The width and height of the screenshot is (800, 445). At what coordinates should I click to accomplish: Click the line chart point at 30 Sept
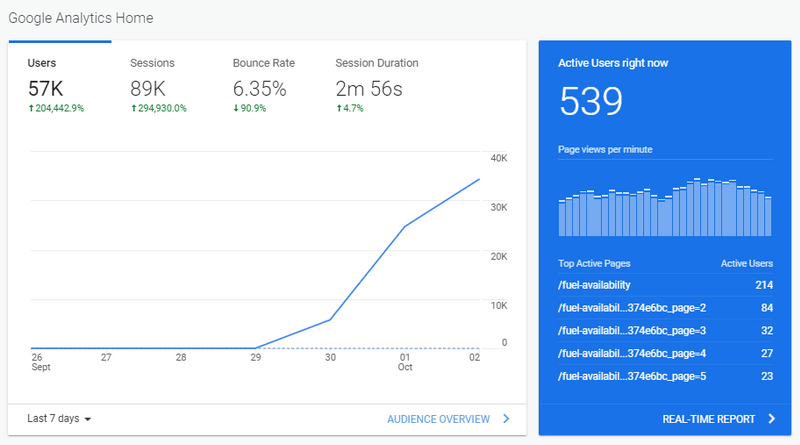pos(331,320)
